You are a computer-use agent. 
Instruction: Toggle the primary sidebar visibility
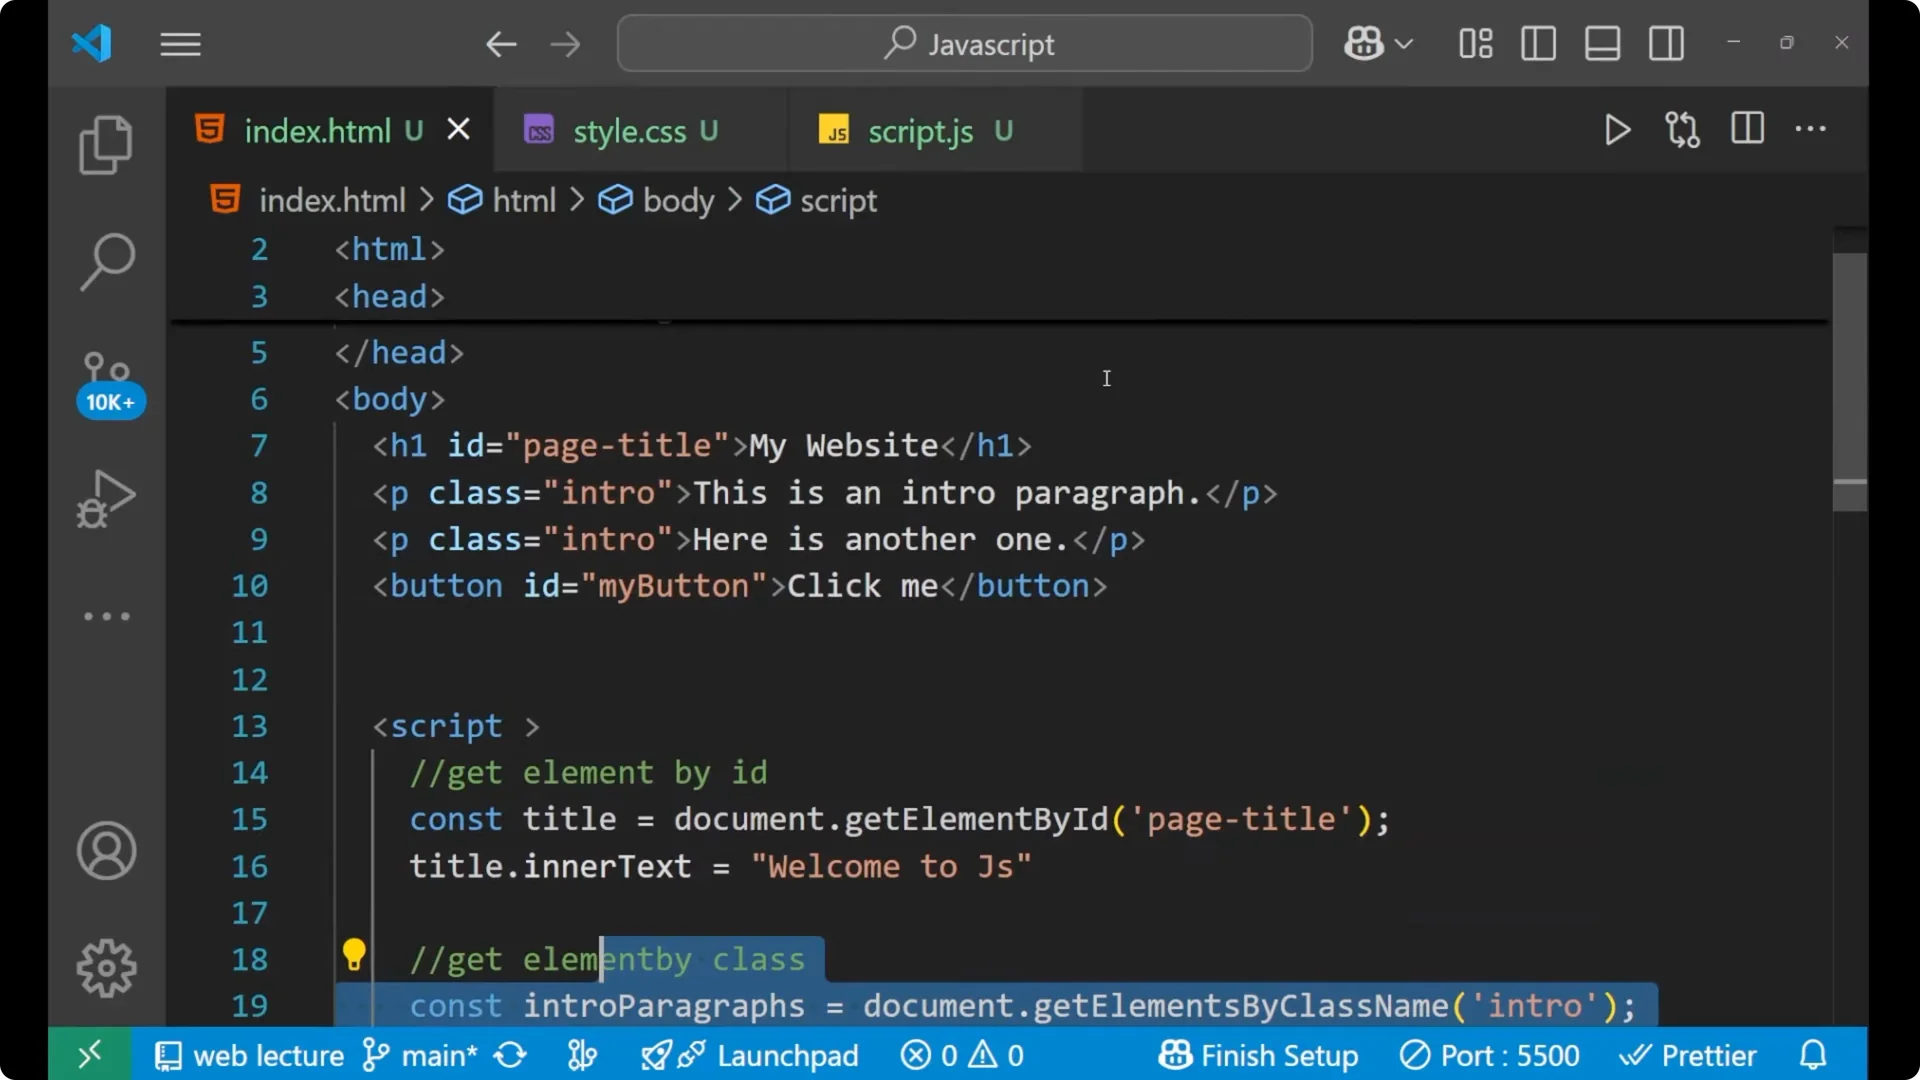coord(1538,43)
